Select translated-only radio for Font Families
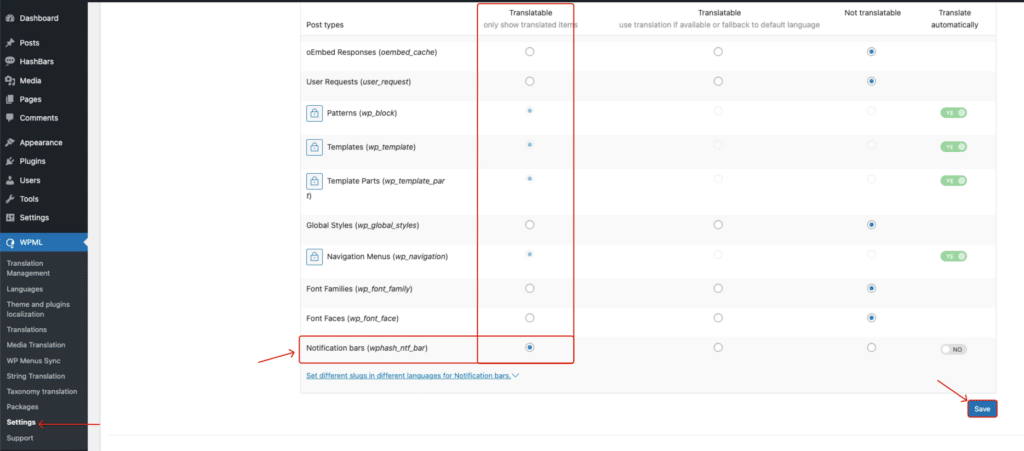1024x451 pixels. point(530,288)
